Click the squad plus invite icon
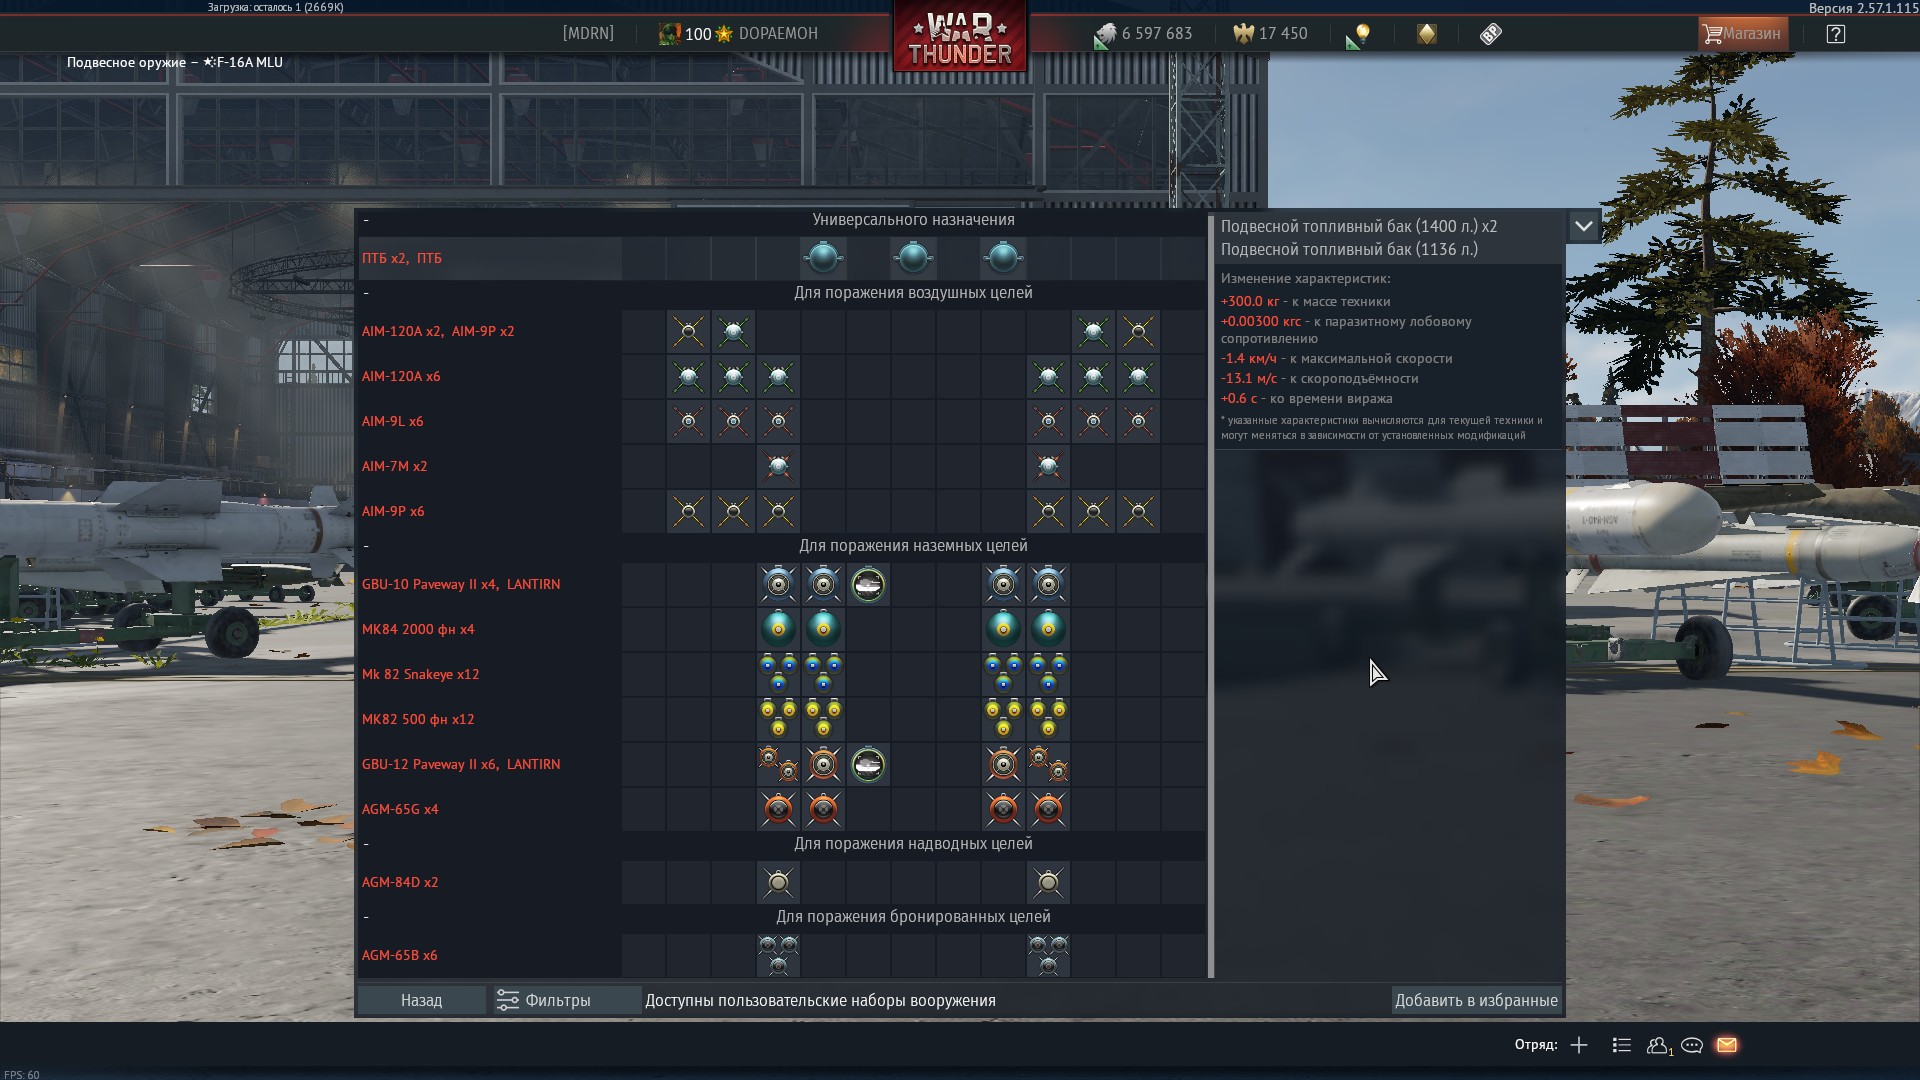This screenshot has height=1080, width=1920. click(x=1579, y=1045)
